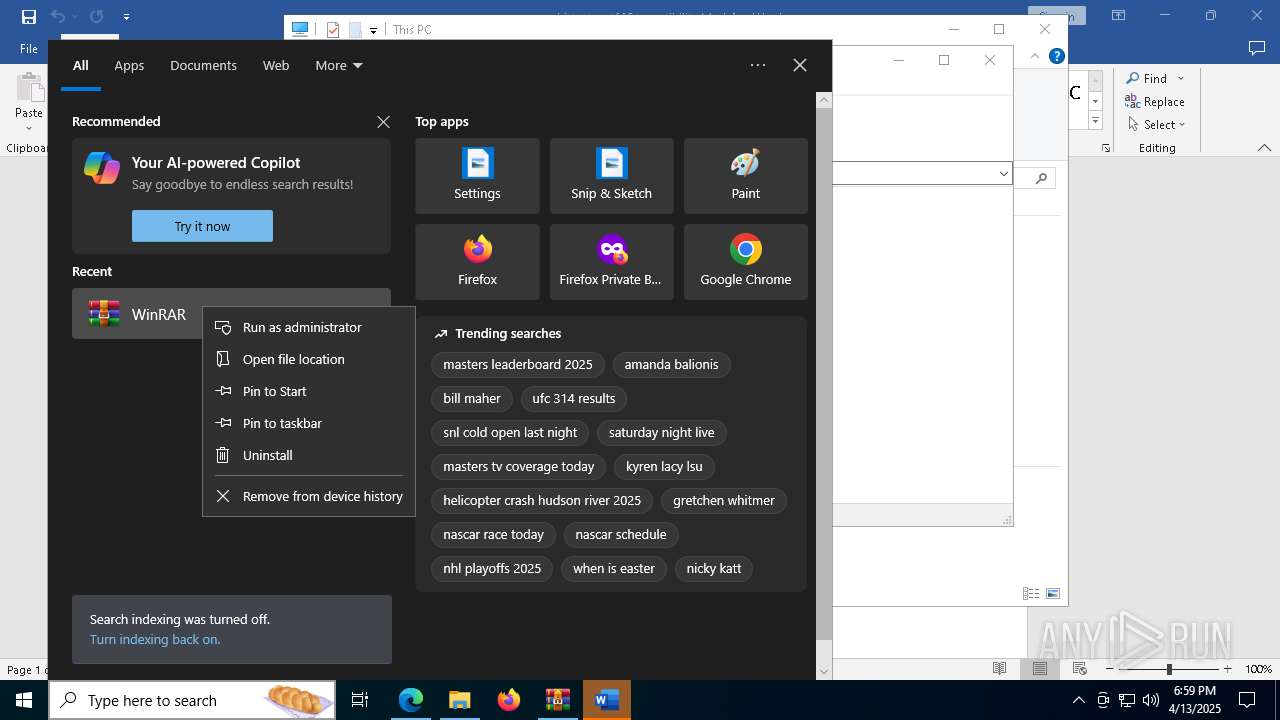Open Task View on taskbar
1280x720 pixels.
[x=360, y=700]
